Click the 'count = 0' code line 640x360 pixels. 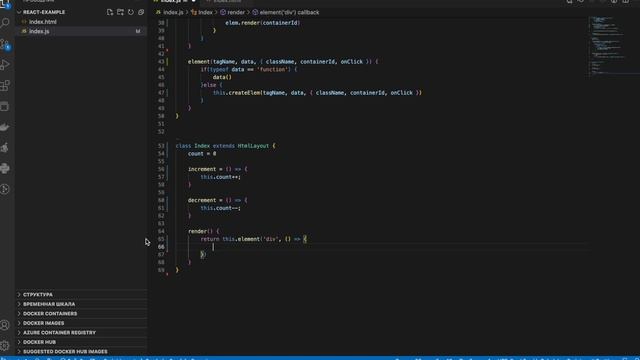click(202, 153)
